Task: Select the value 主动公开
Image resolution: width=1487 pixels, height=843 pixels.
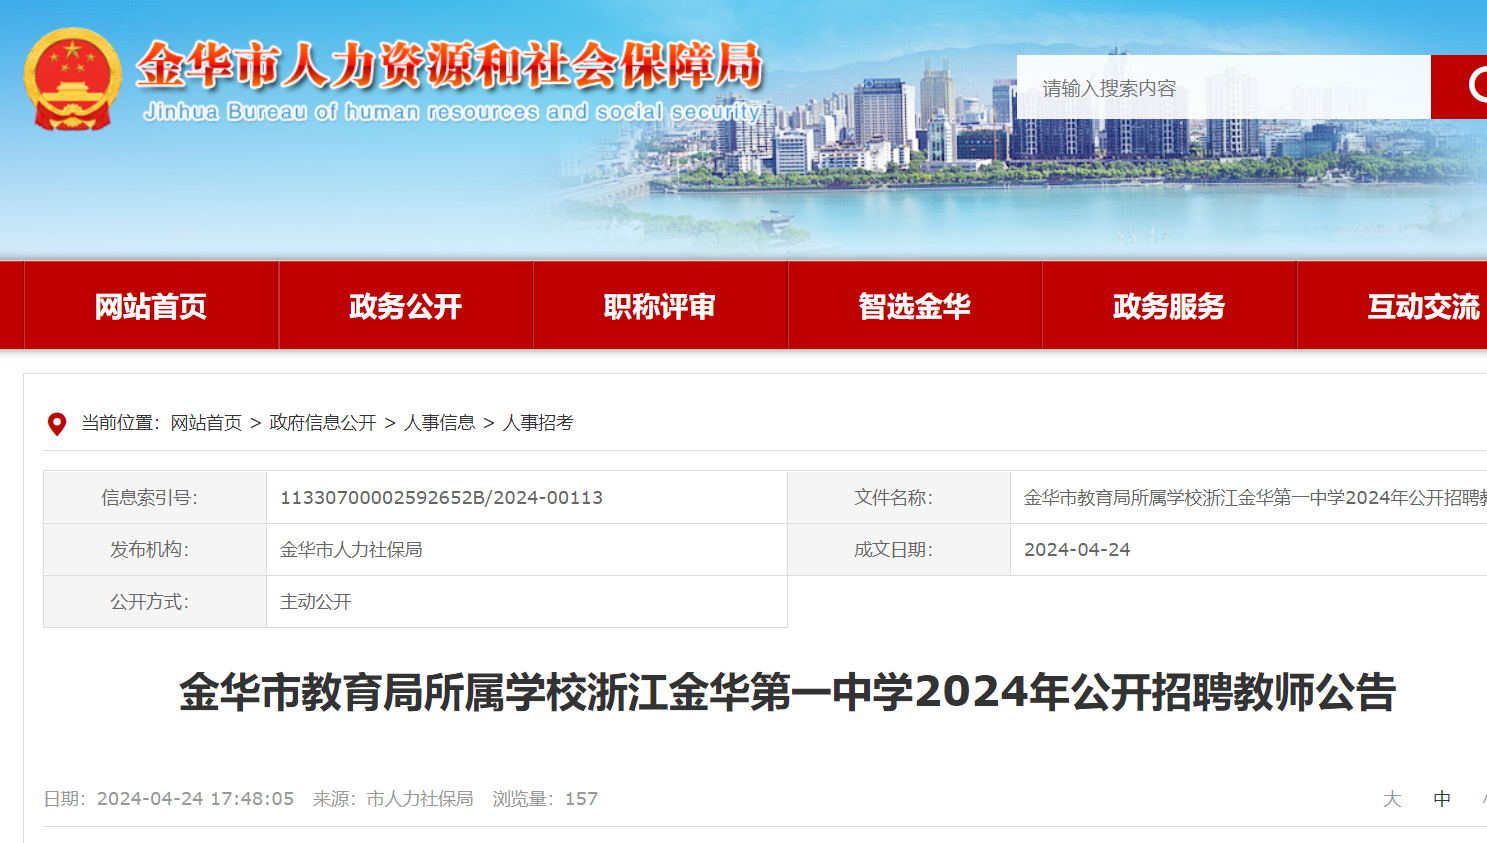Action: point(316,602)
